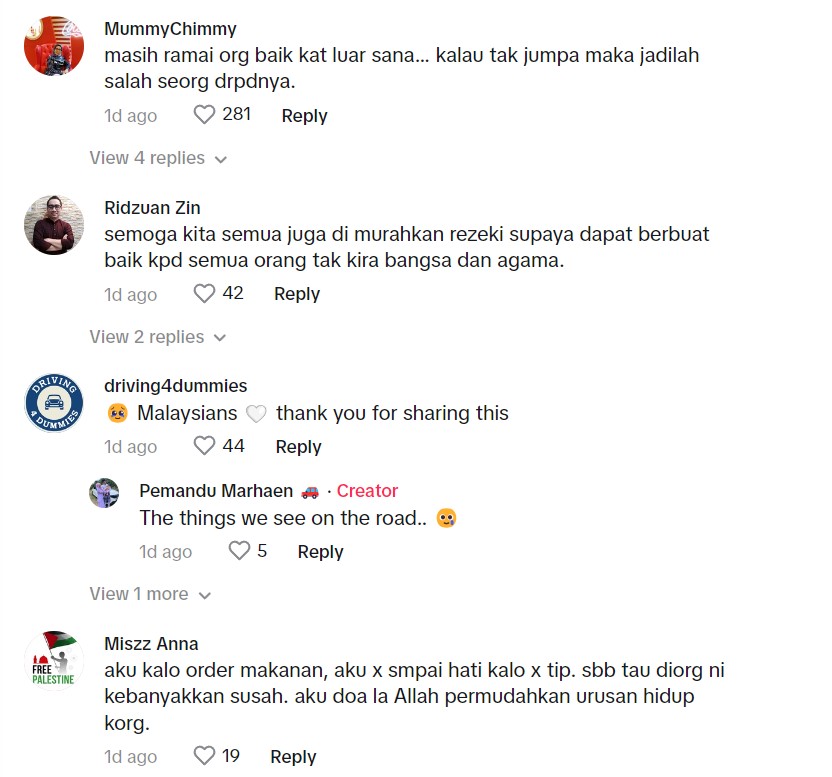Expand View 4 replies
The width and height of the screenshot is (832, 777).
point(158,158)
